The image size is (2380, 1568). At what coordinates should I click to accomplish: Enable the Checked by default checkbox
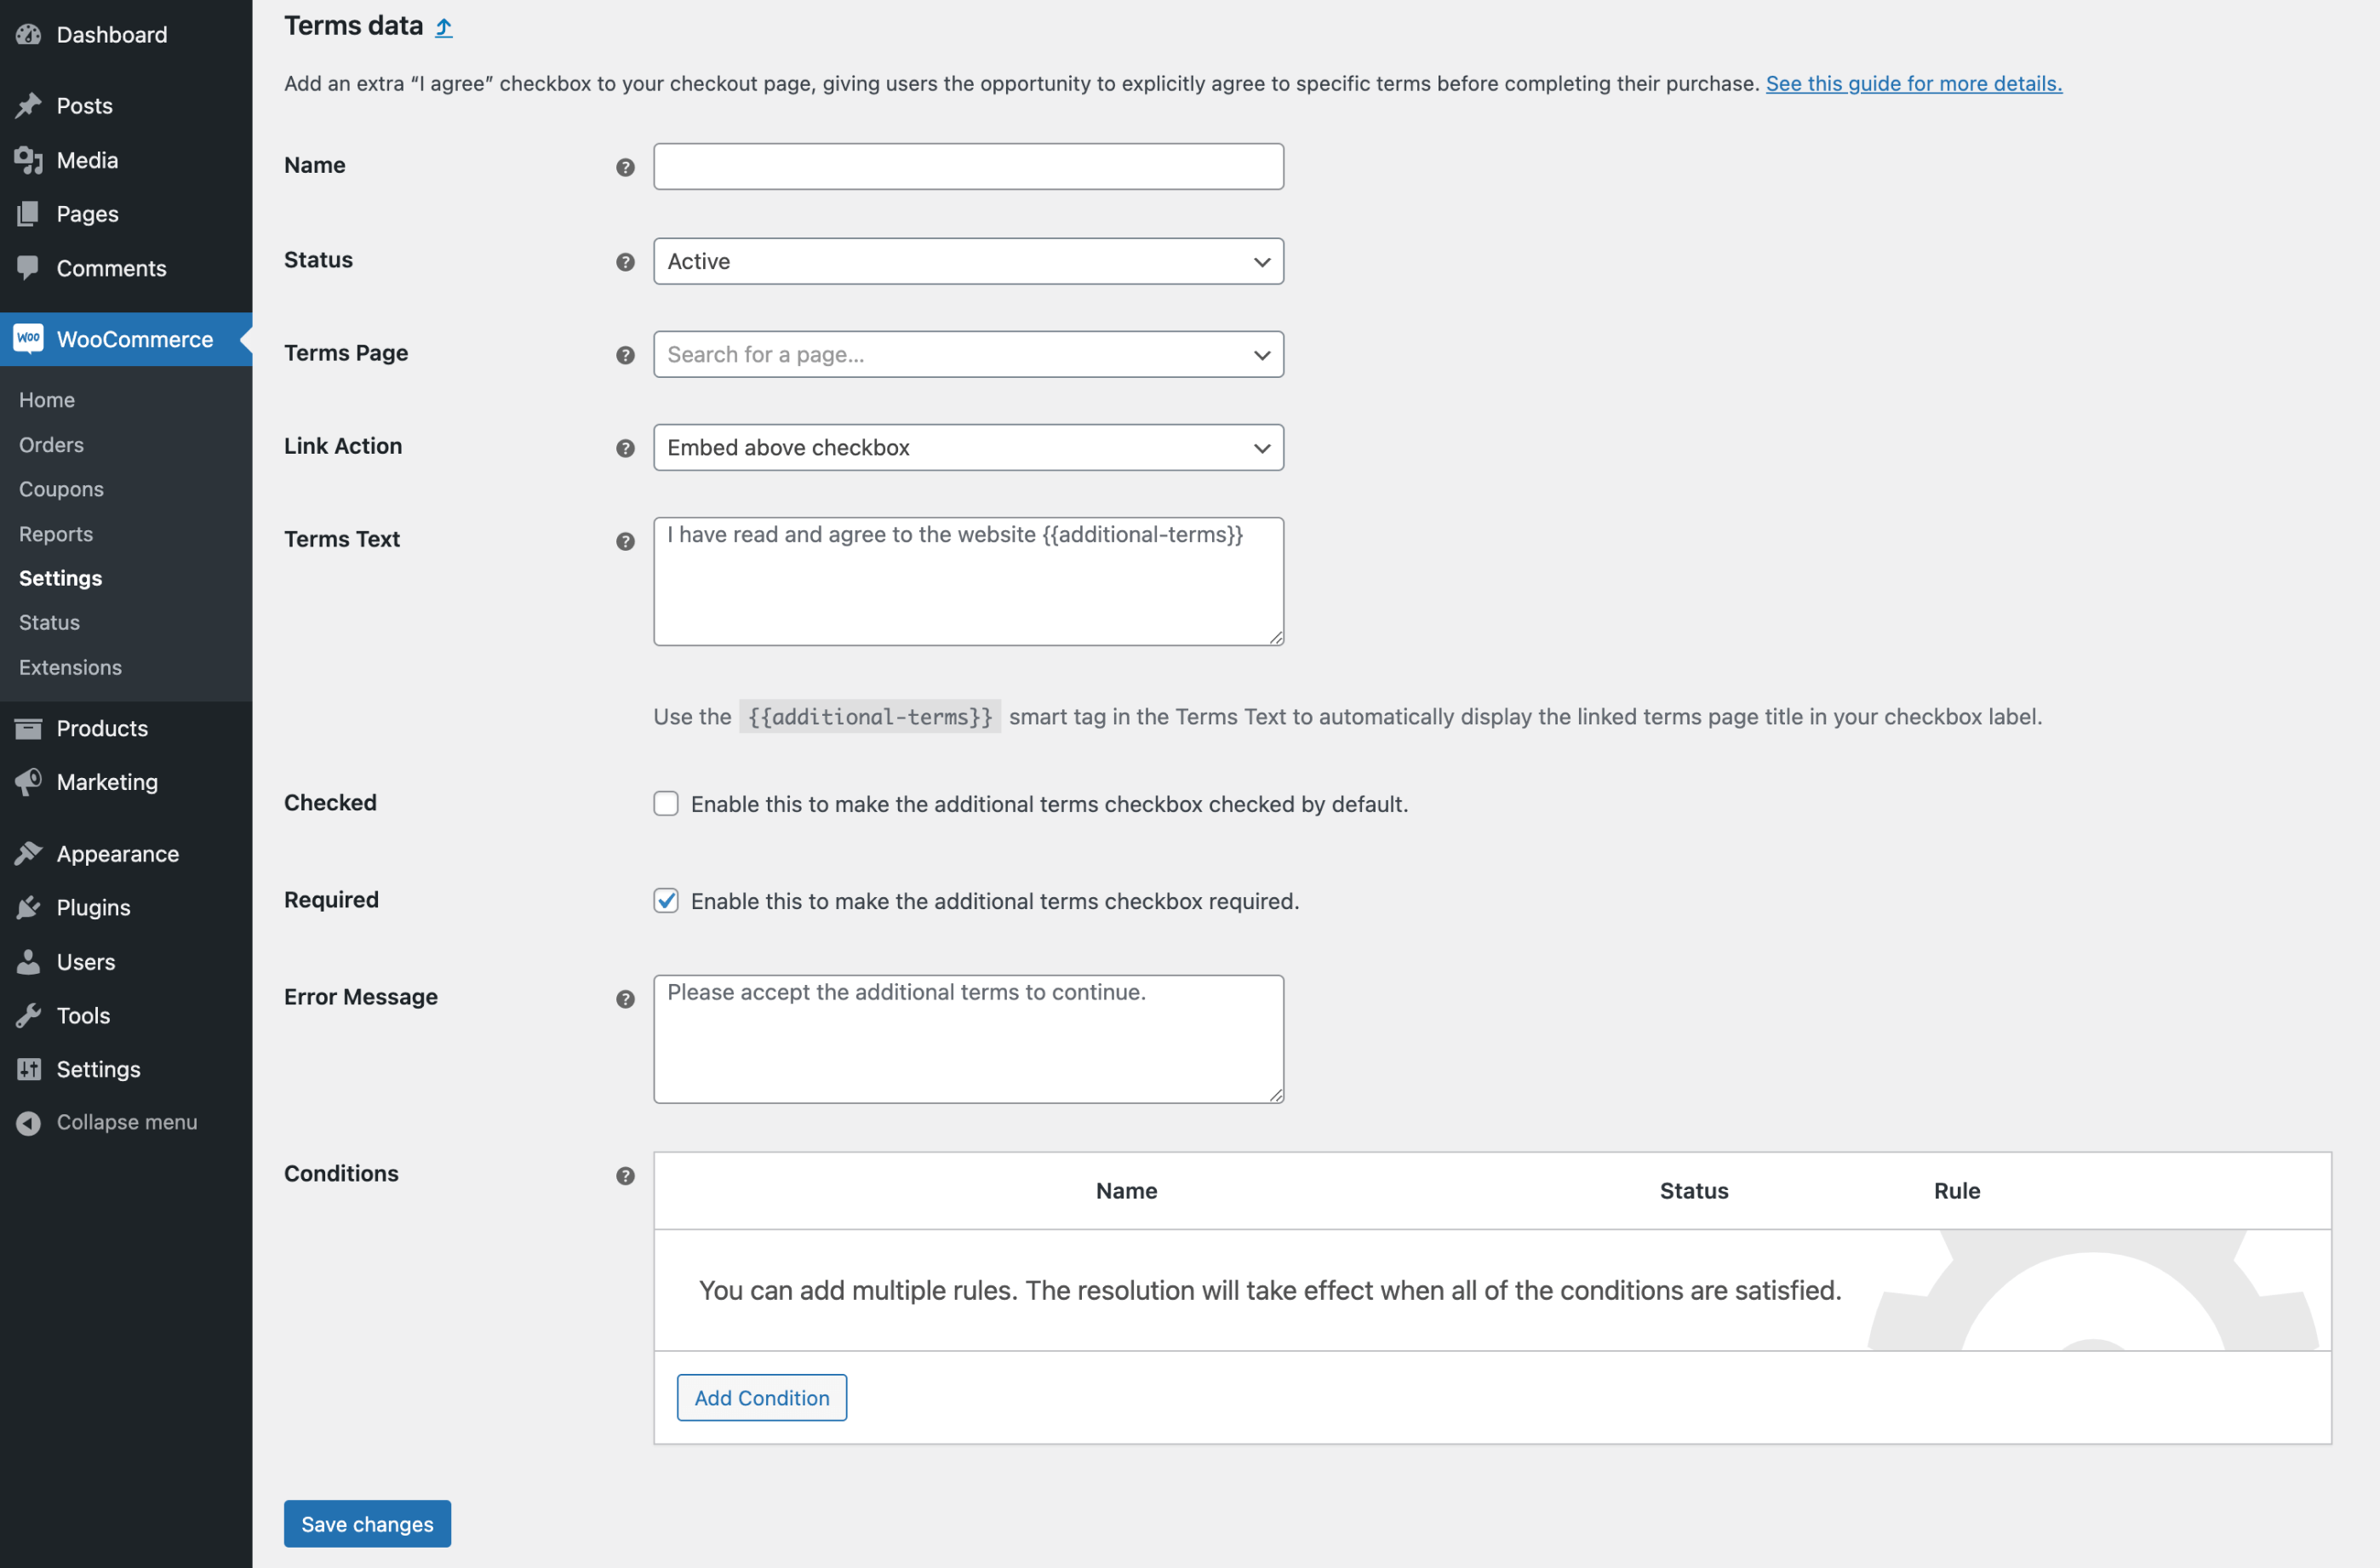tap(666, 804)
